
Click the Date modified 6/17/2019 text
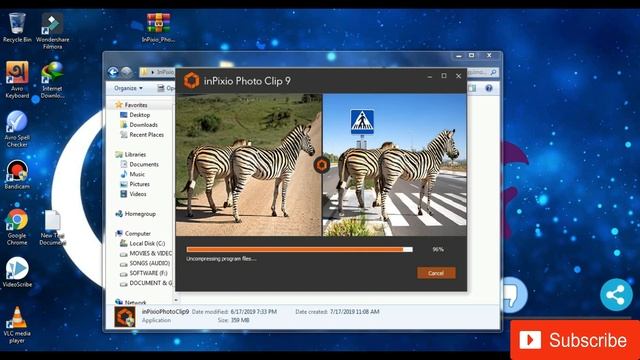point(234,312)
